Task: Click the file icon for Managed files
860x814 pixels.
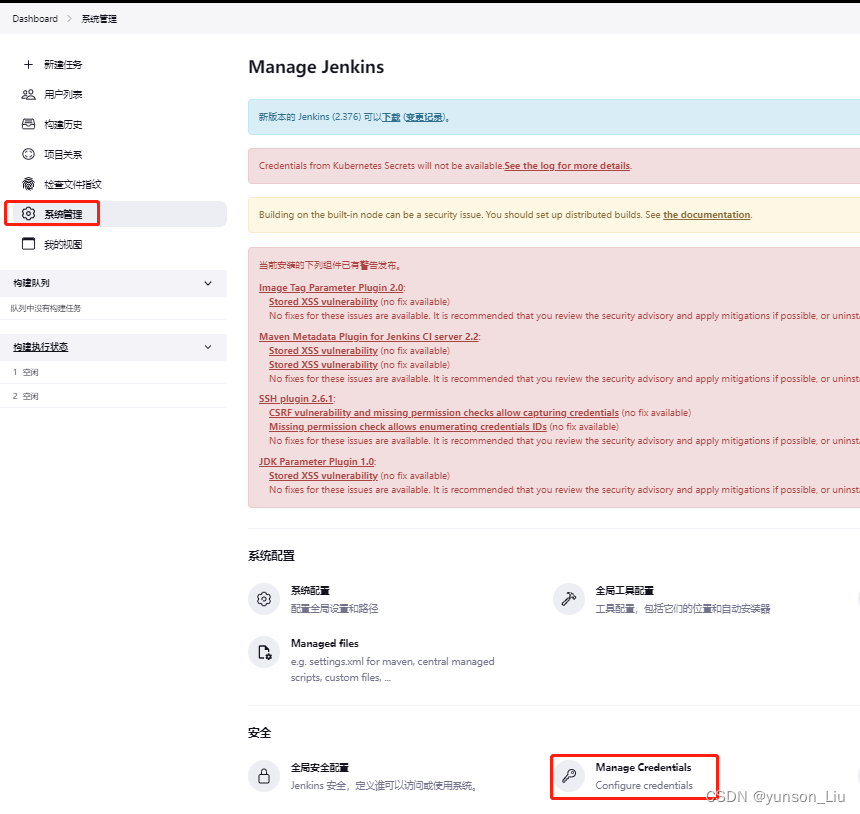Action: (x=264, y=652)
